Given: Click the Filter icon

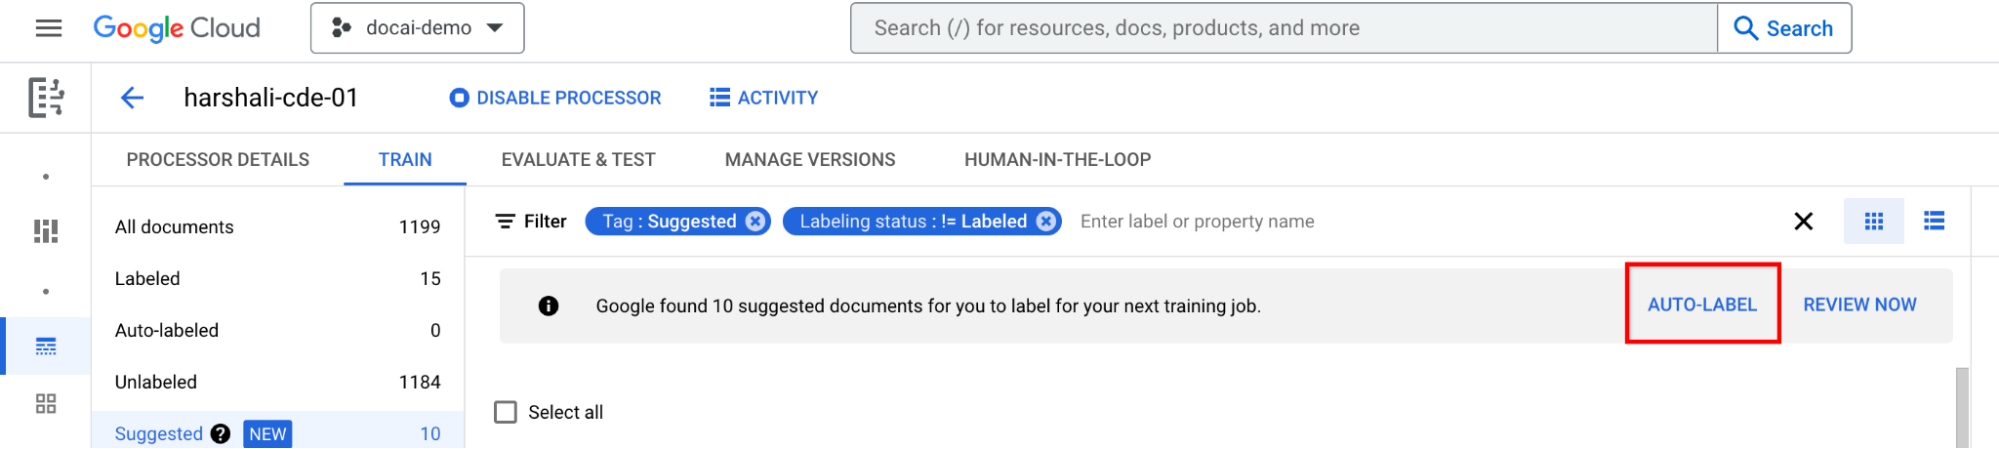Looking at the screenshot, I should (506, 221).
